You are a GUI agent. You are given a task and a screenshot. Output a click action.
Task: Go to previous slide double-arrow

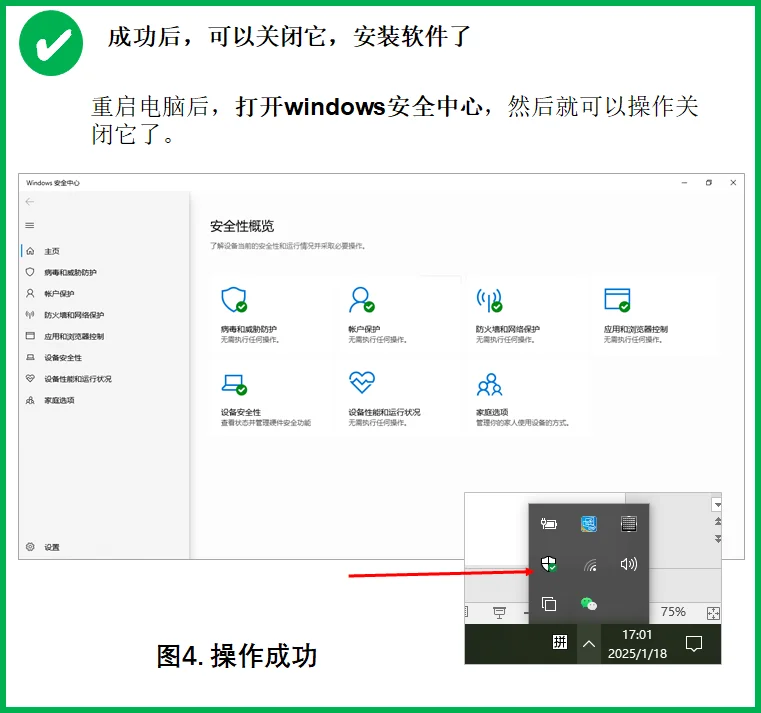click(x=718, y=521)
